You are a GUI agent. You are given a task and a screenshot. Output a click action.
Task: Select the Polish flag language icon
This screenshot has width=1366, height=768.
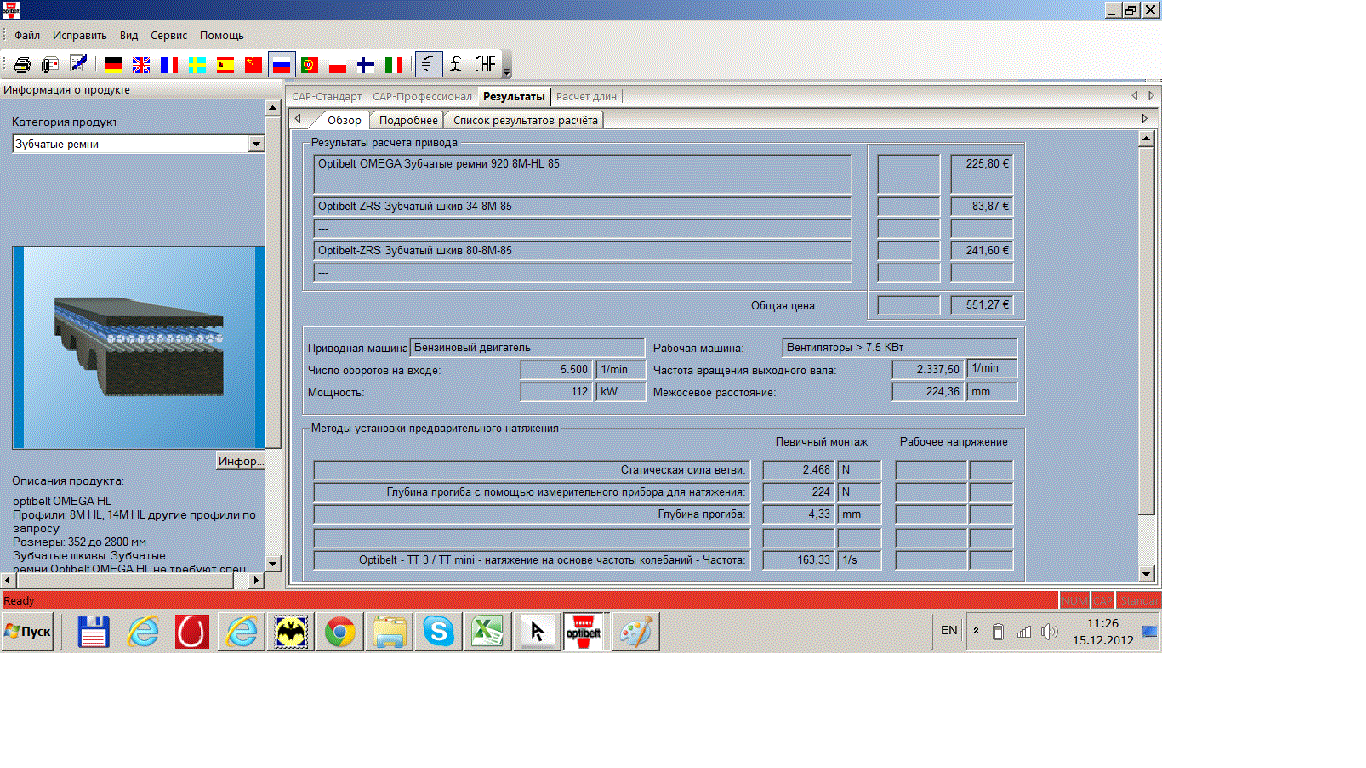338,65
